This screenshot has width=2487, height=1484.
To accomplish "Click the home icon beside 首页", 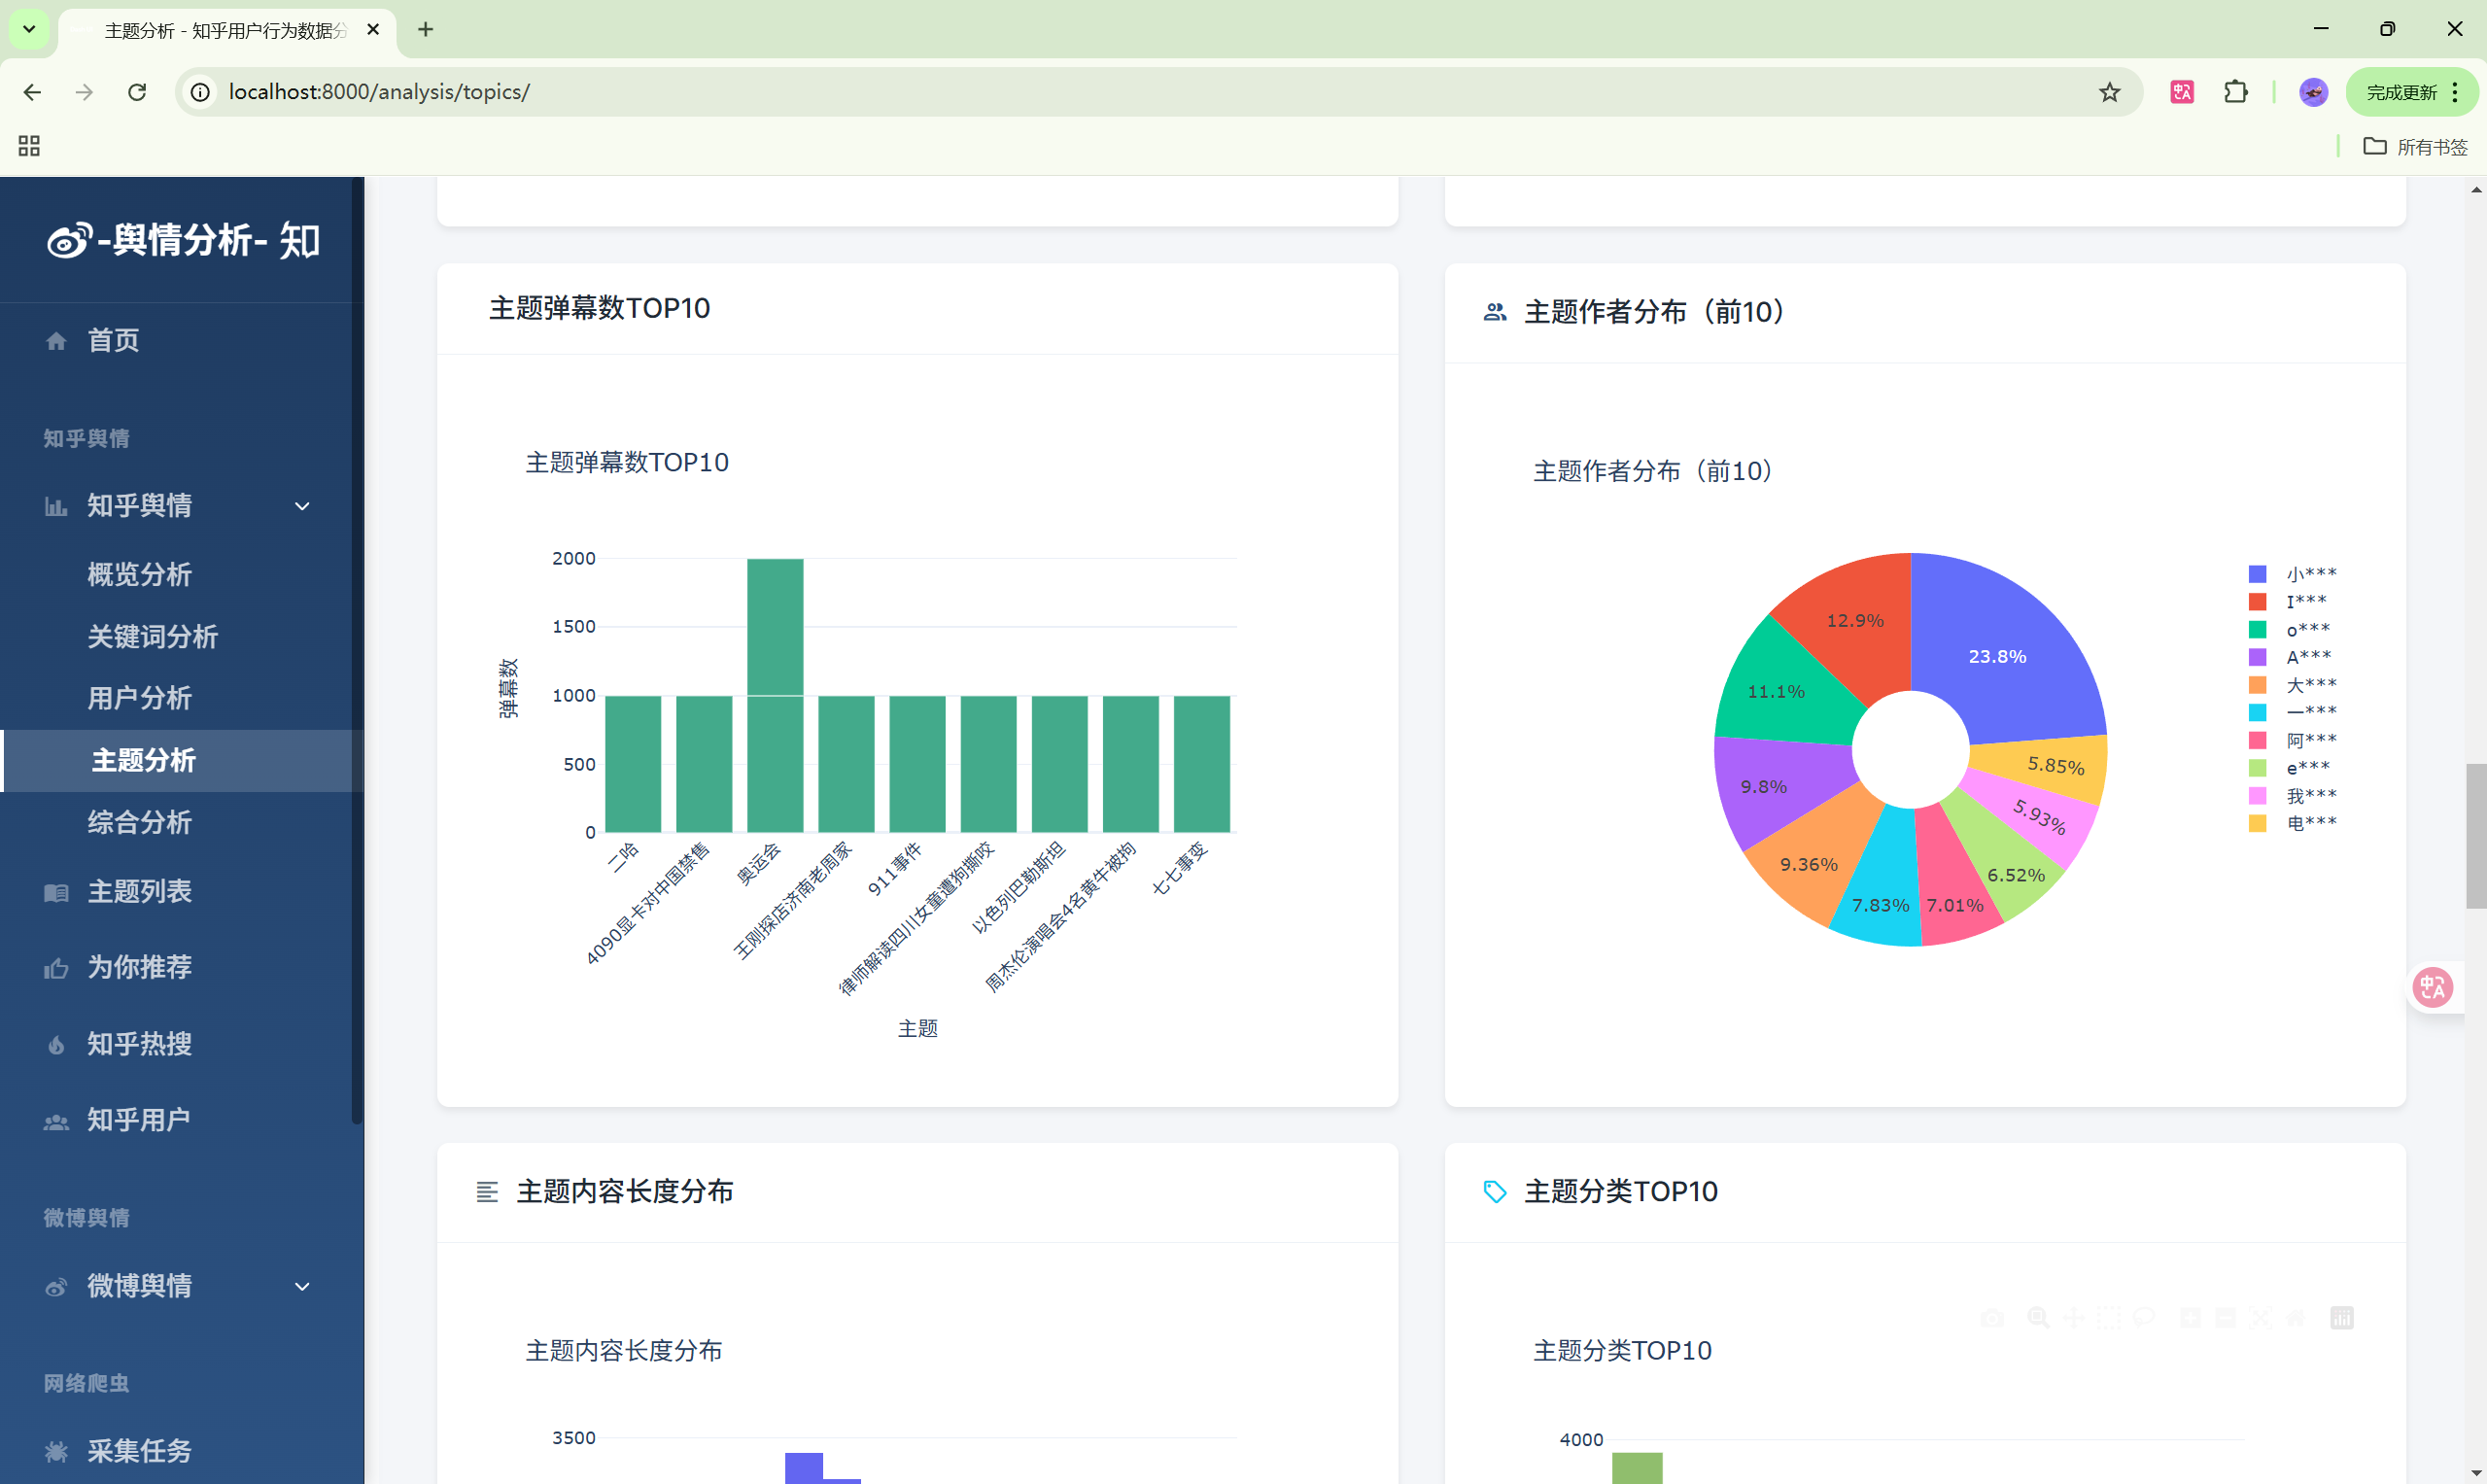I will (x=56, y=341).
